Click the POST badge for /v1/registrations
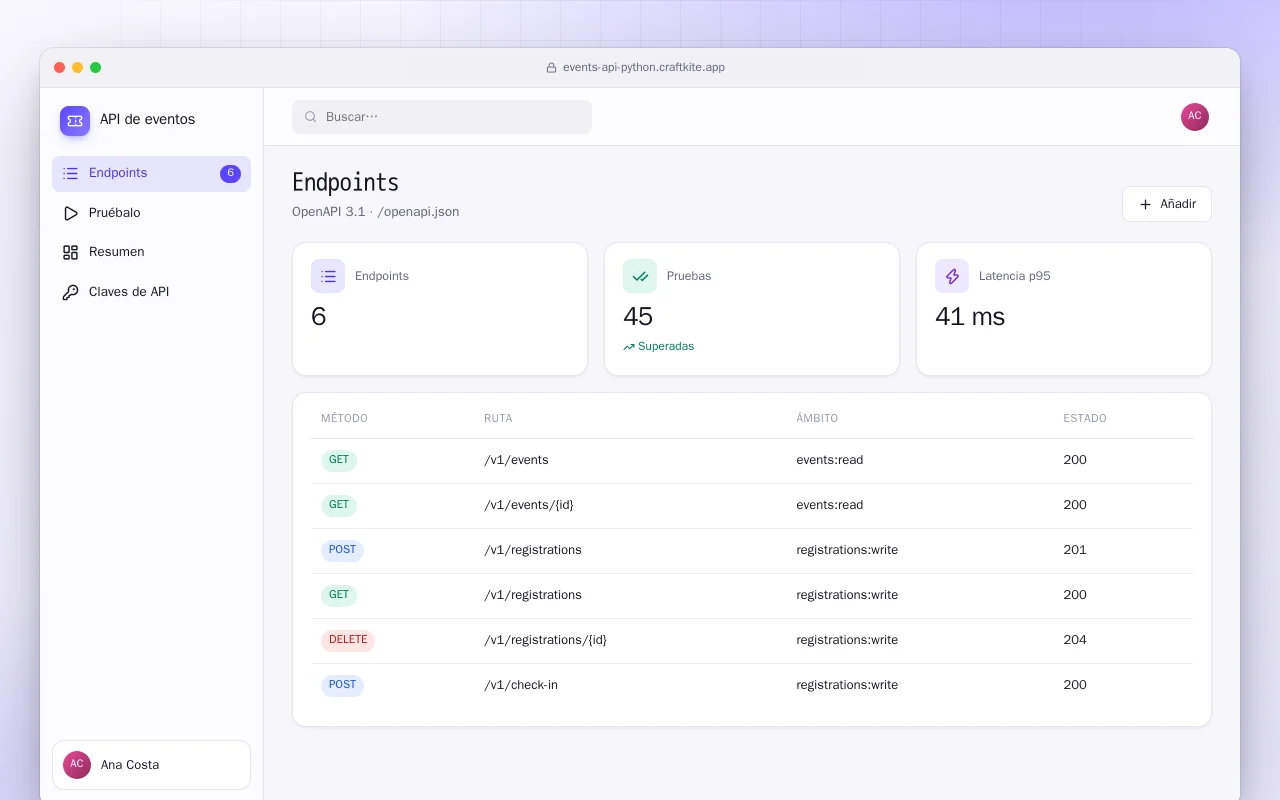Image resolution: width=1280 pixels, height=800 pixels. point(342,550)
